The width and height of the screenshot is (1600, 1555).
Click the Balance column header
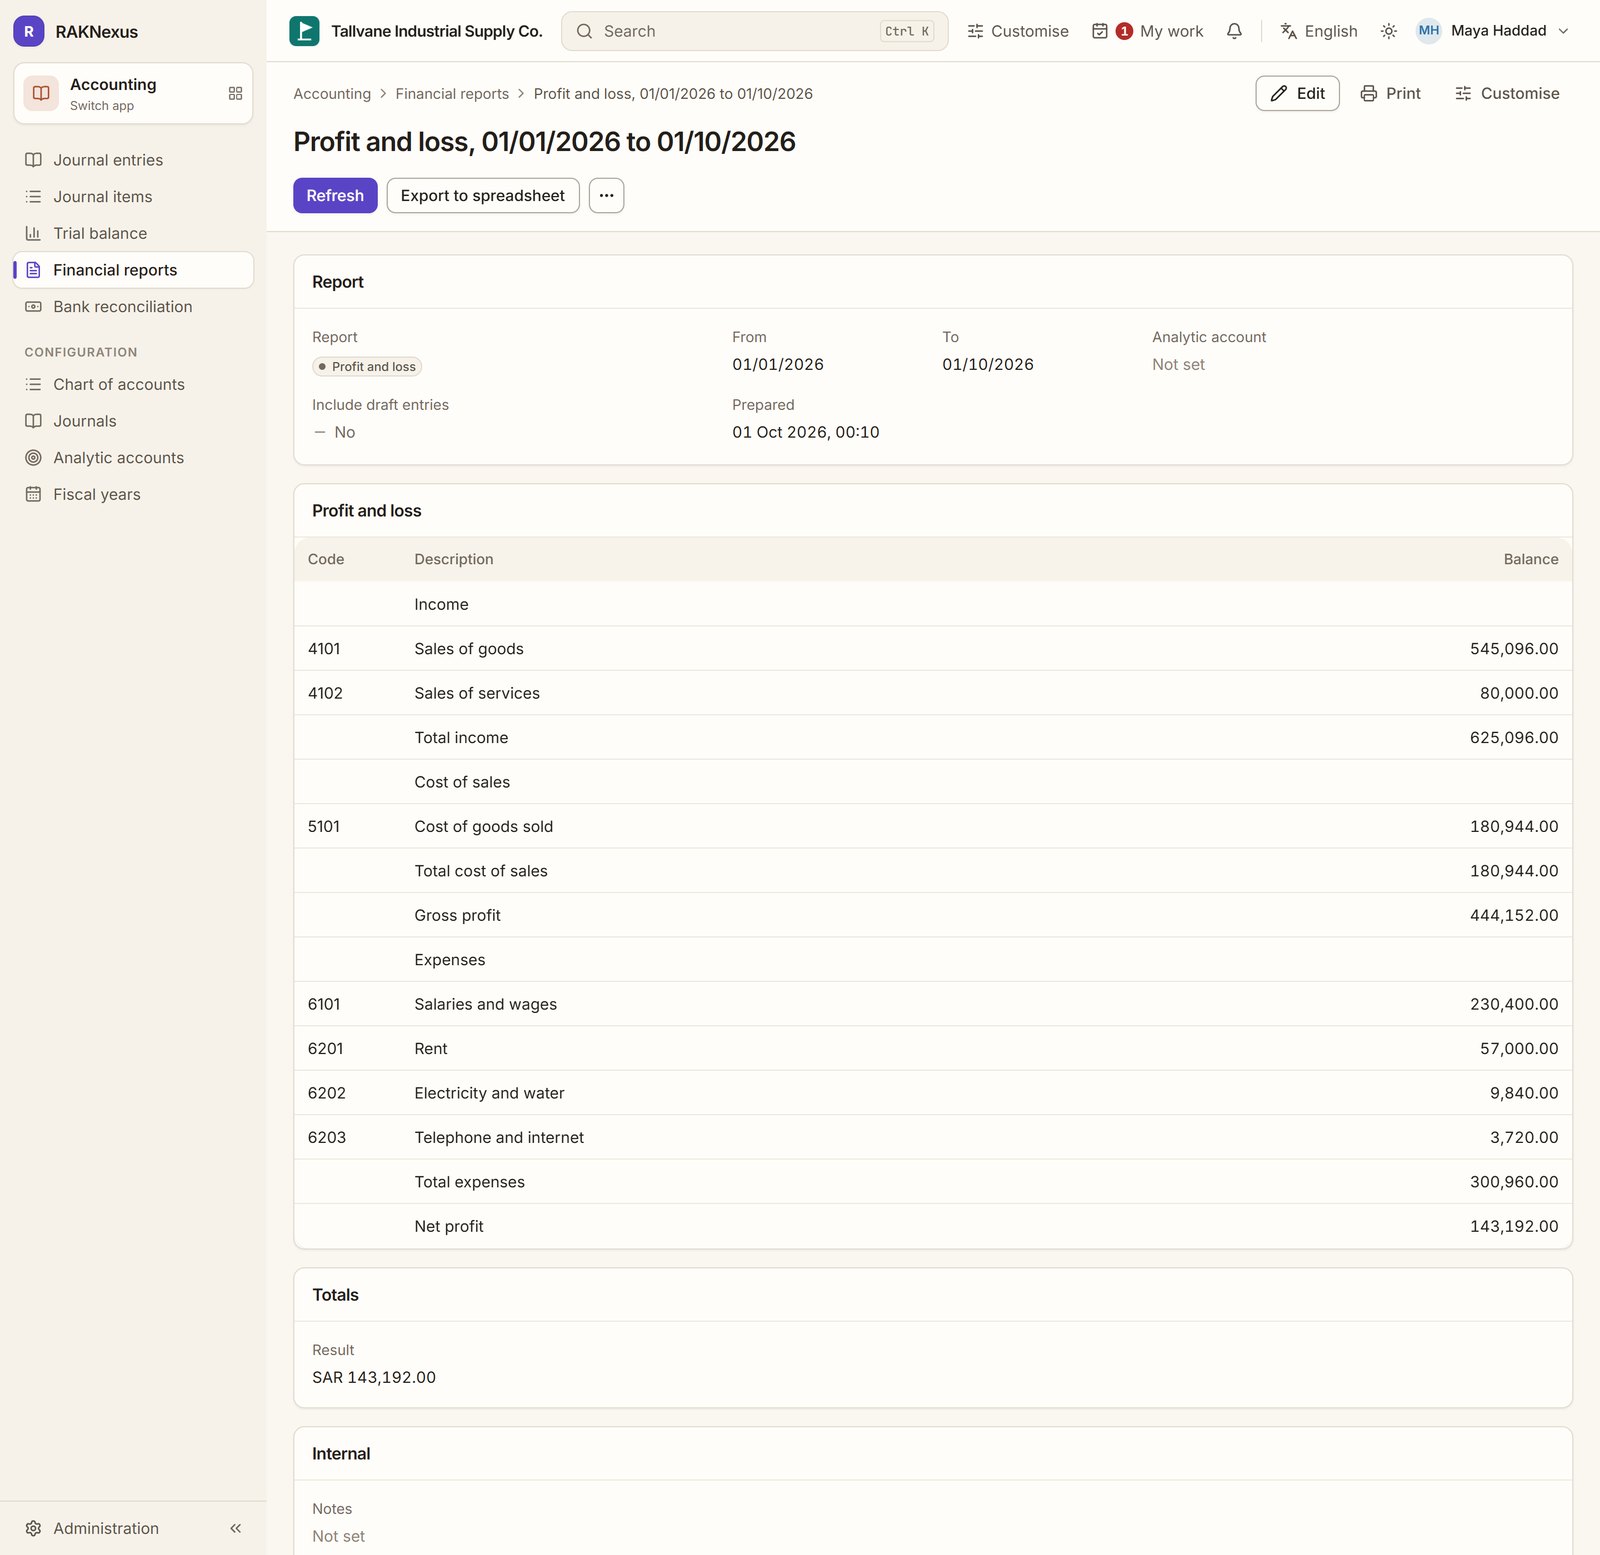point(1531,559)
